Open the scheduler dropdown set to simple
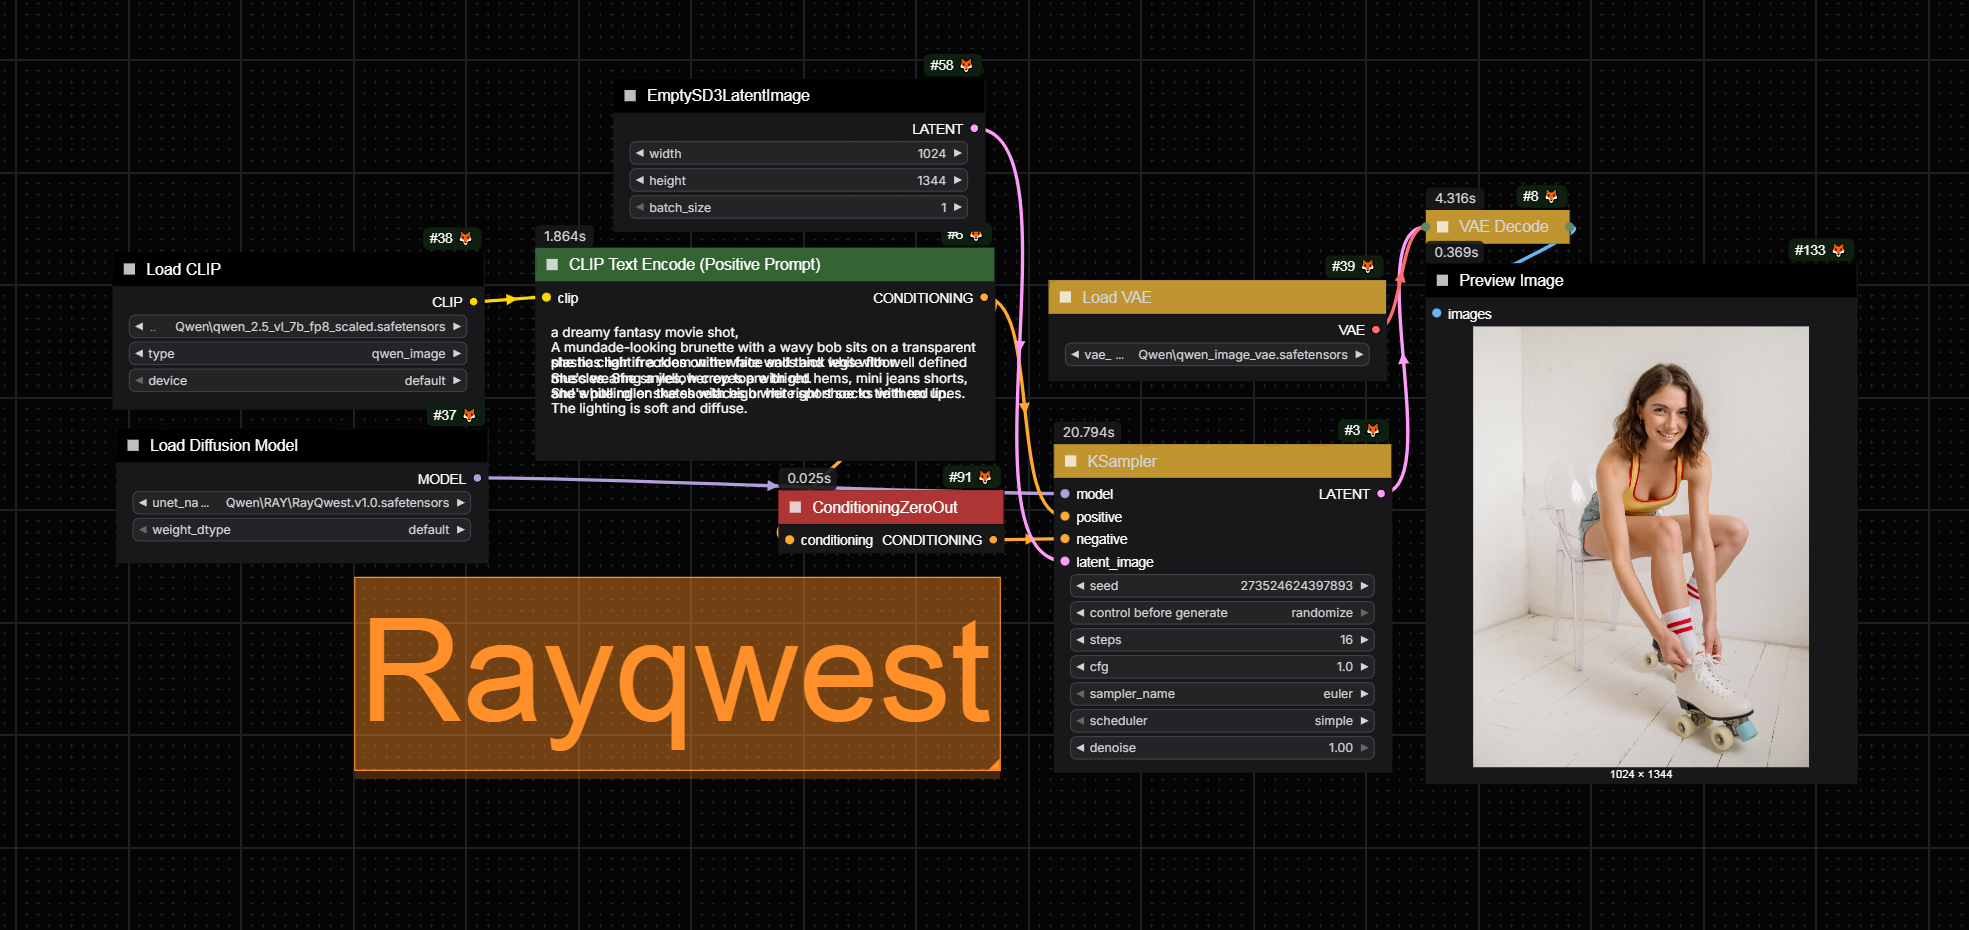1969x930 pixels. coord(1221,721)
